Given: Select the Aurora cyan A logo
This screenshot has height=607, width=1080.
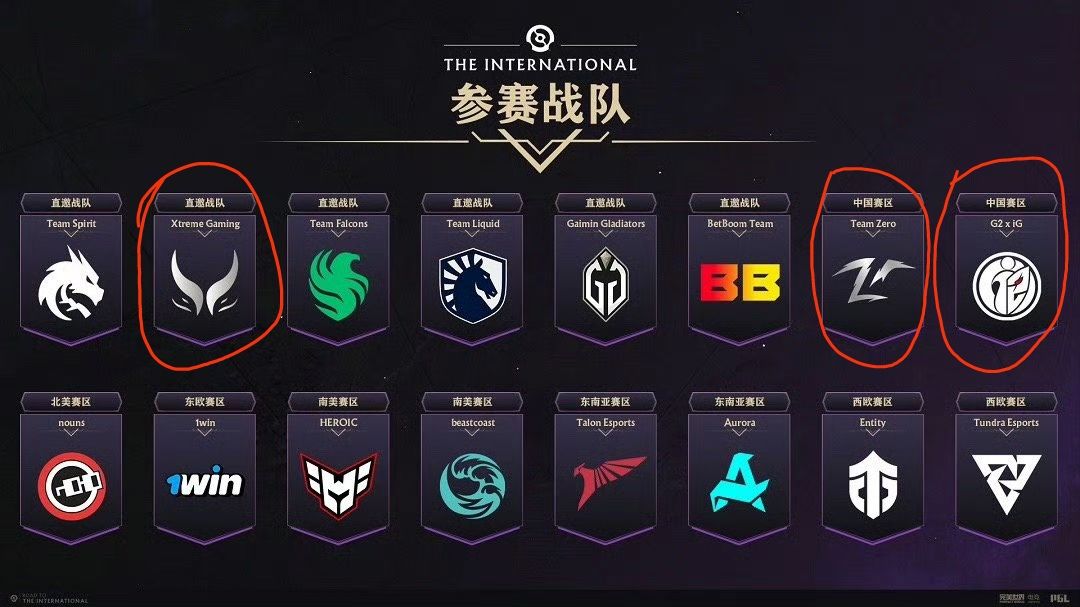Looking at the screenshot, I should click(x=739, y=482).
